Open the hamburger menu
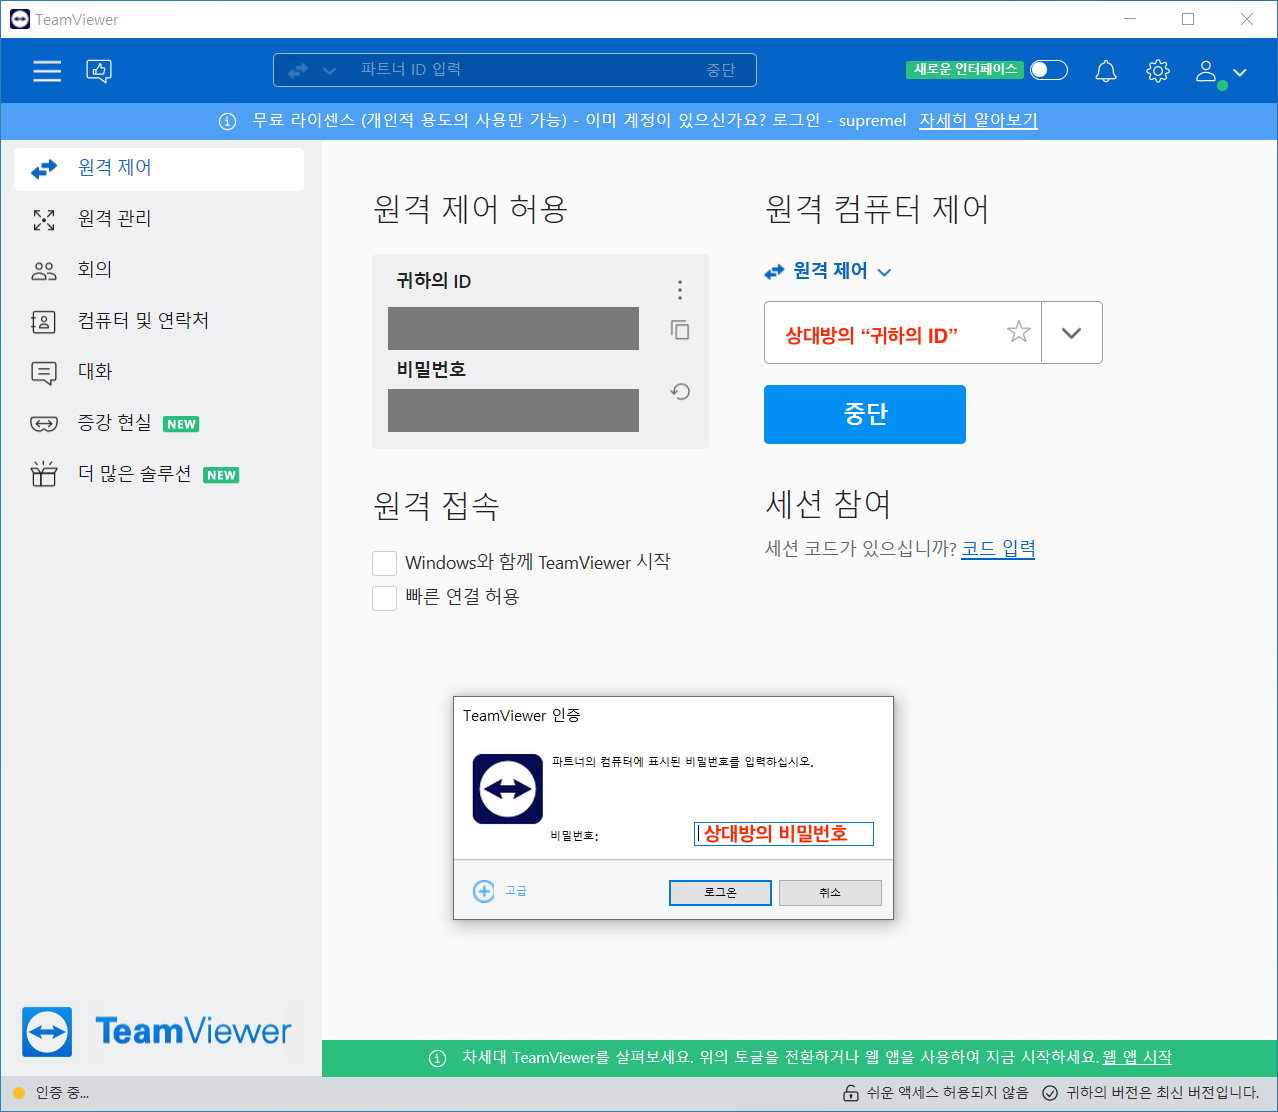Image resolution: width=1278 pixels, height=1112 pixels. 46,70
